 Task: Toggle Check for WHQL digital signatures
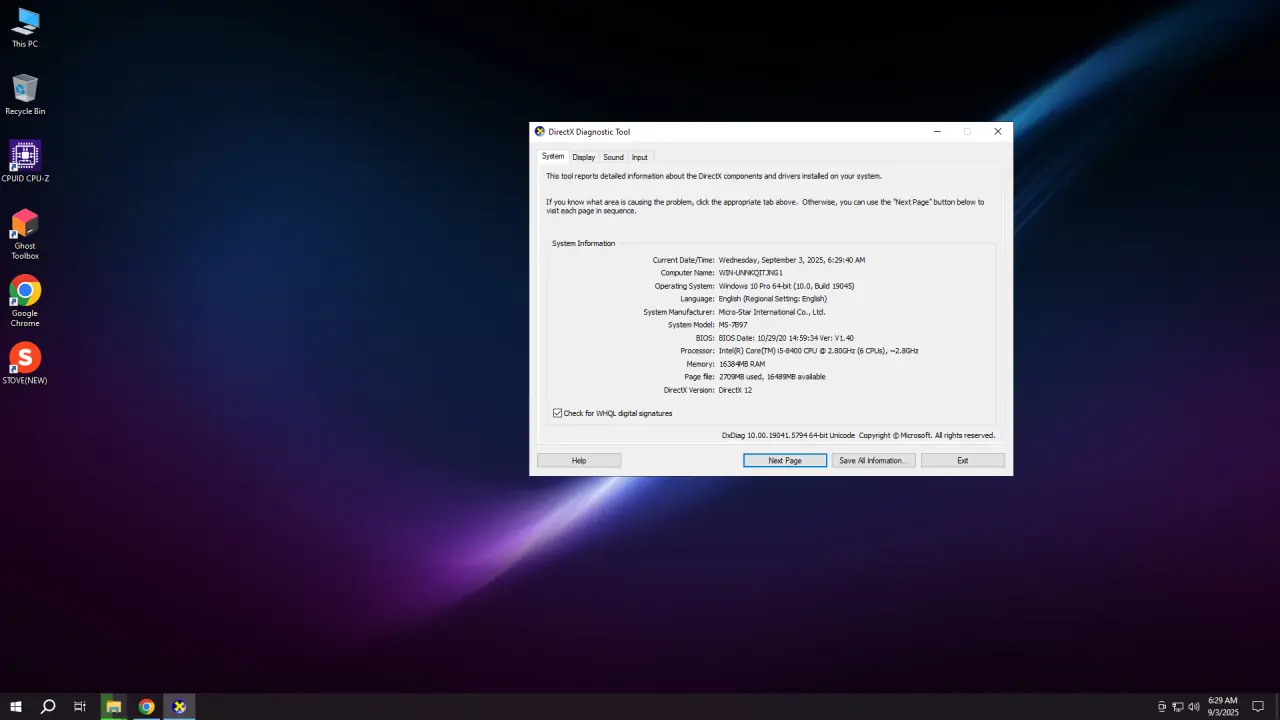[612, 413]
